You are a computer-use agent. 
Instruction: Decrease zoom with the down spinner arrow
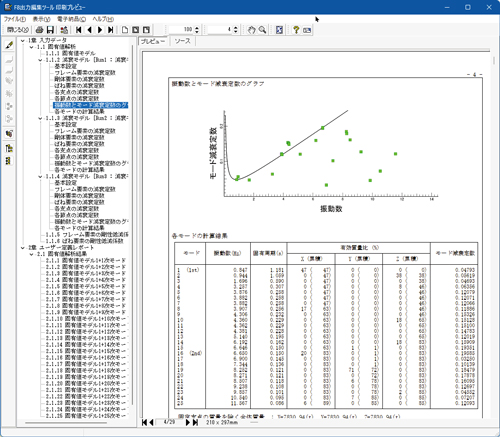197,32
